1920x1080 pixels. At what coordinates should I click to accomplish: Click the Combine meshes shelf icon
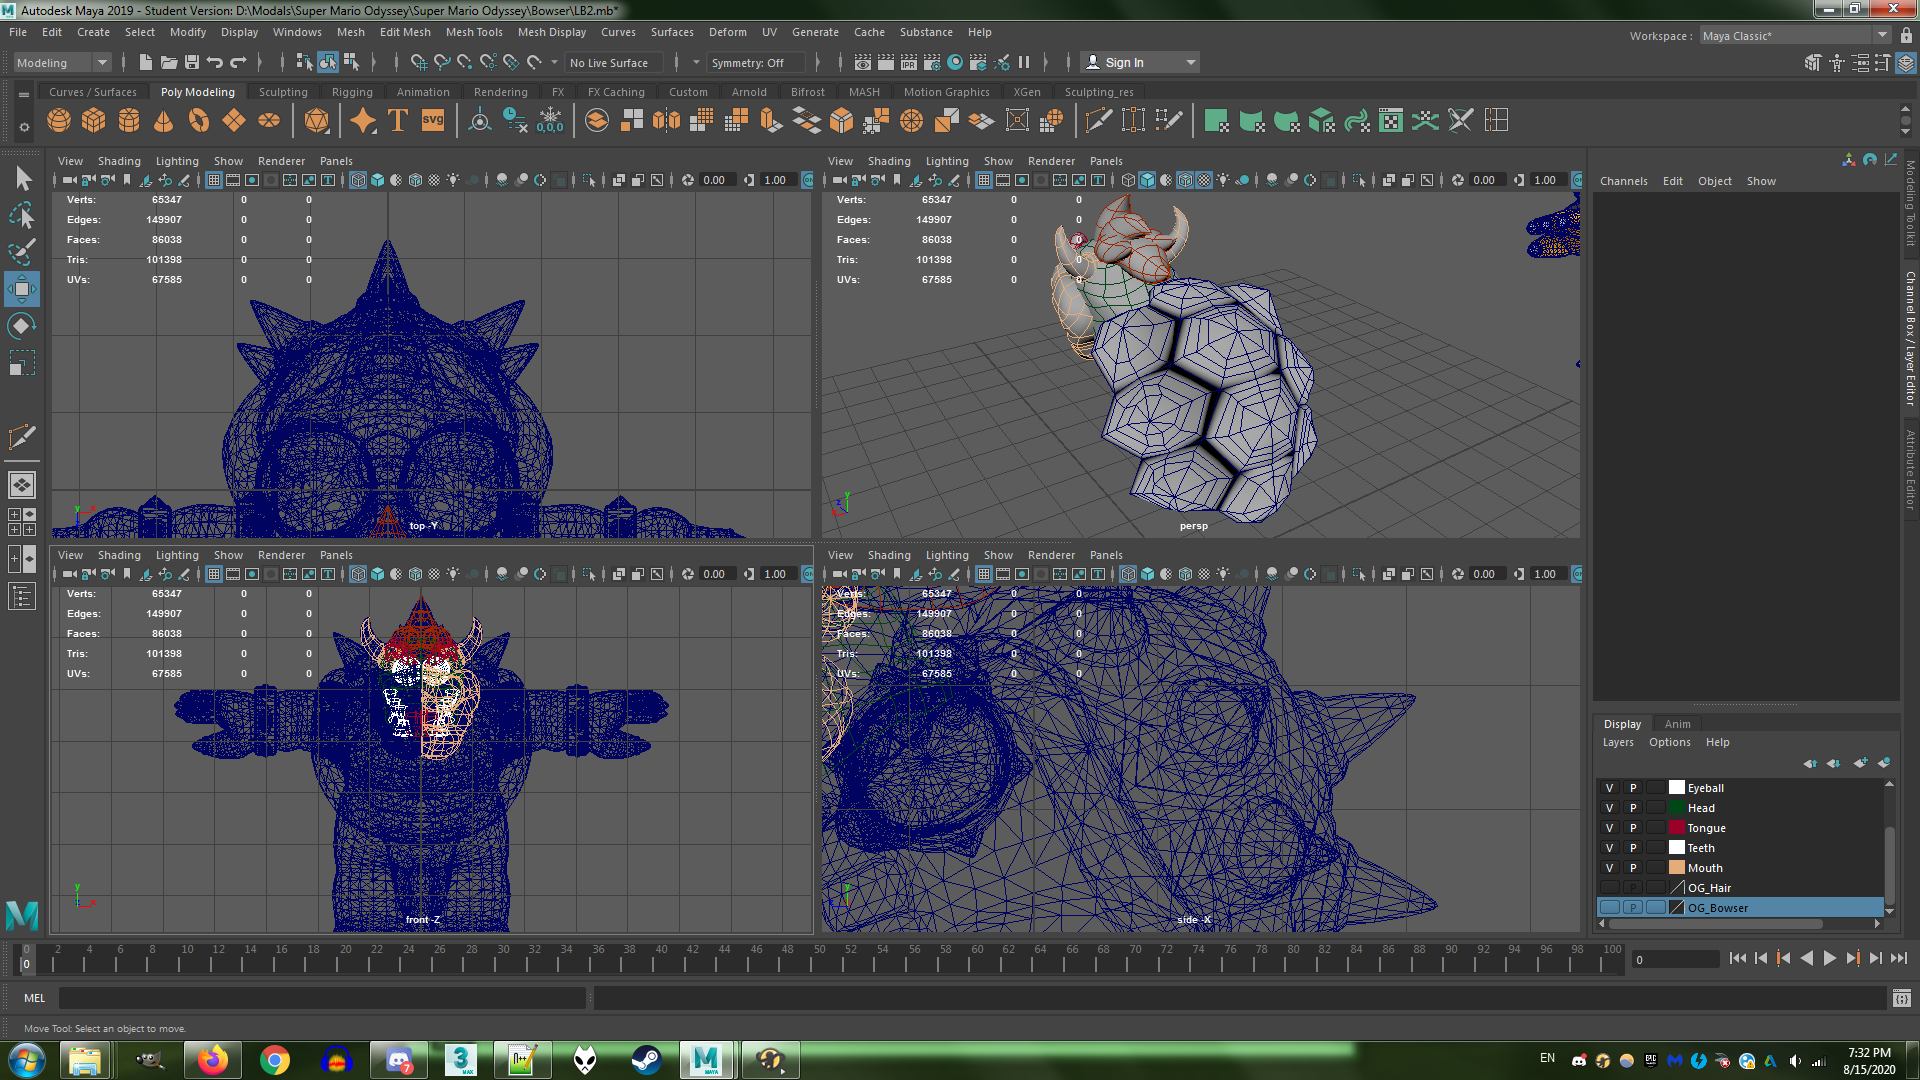(x=597, y=121)
